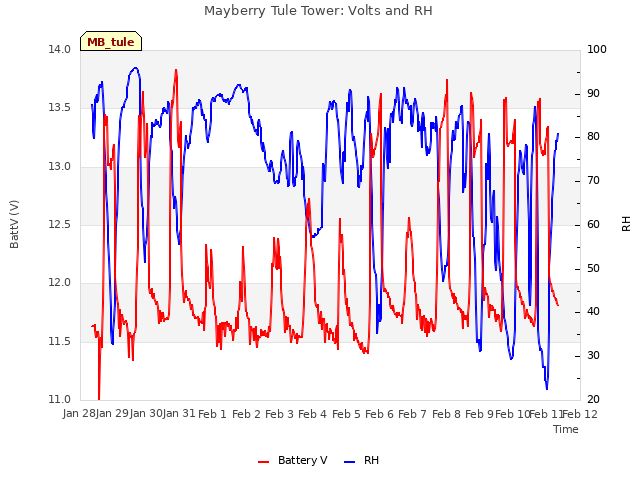Screen dimensions: 640x480
Task: Click the Time axis label
Action: tap(566, 429)
